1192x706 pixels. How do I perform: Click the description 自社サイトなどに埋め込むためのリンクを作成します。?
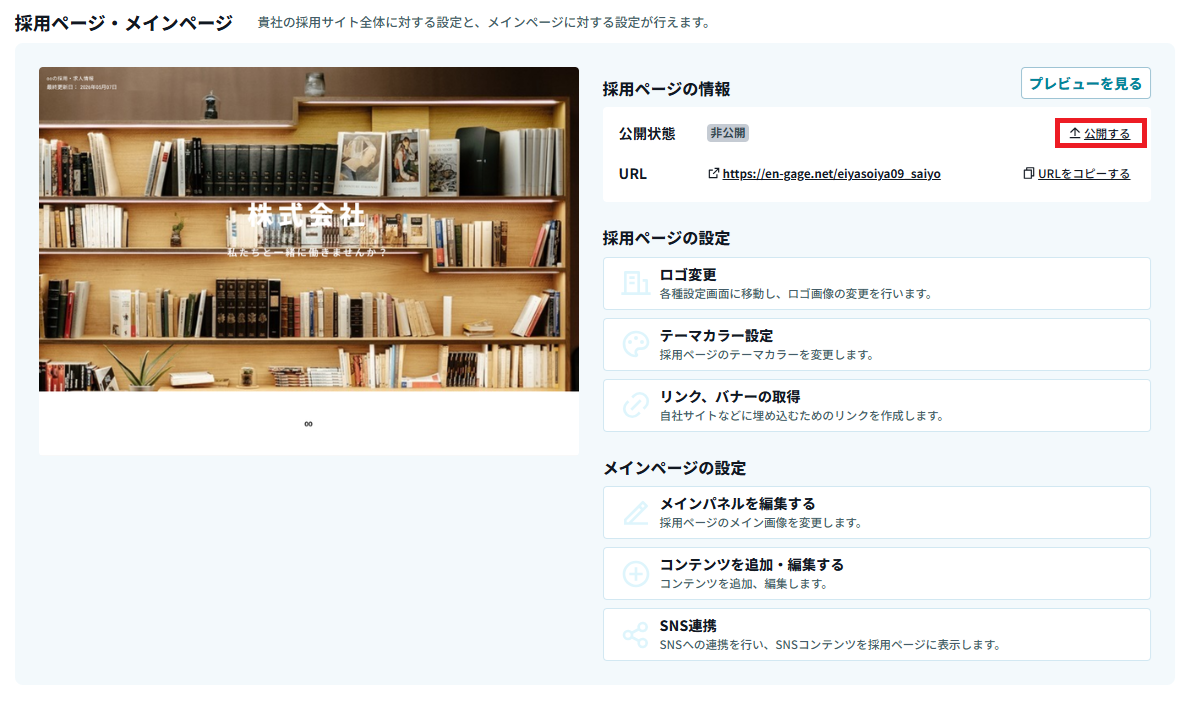[x=802, y=416]
